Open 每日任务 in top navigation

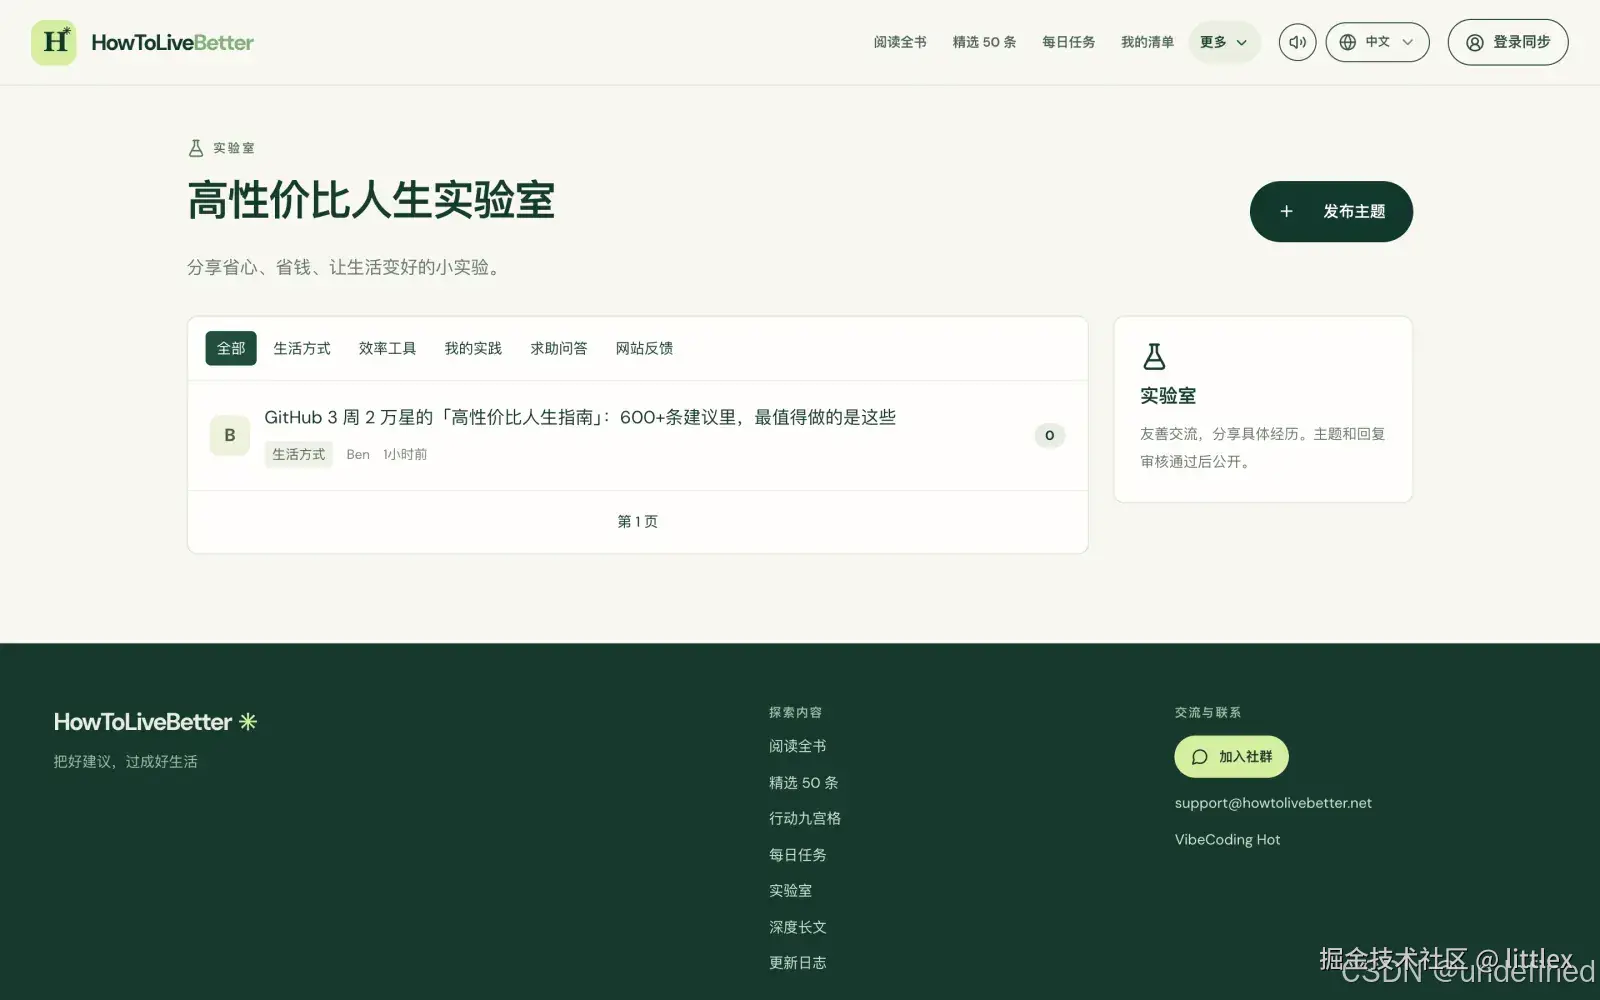(x=1068, y=42)
